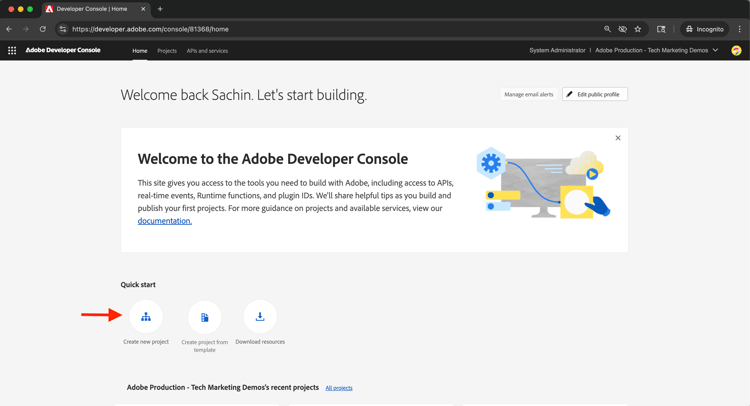750x406 pixels.
Task: Open a new browser tab
Action: (x=160, y=9)
